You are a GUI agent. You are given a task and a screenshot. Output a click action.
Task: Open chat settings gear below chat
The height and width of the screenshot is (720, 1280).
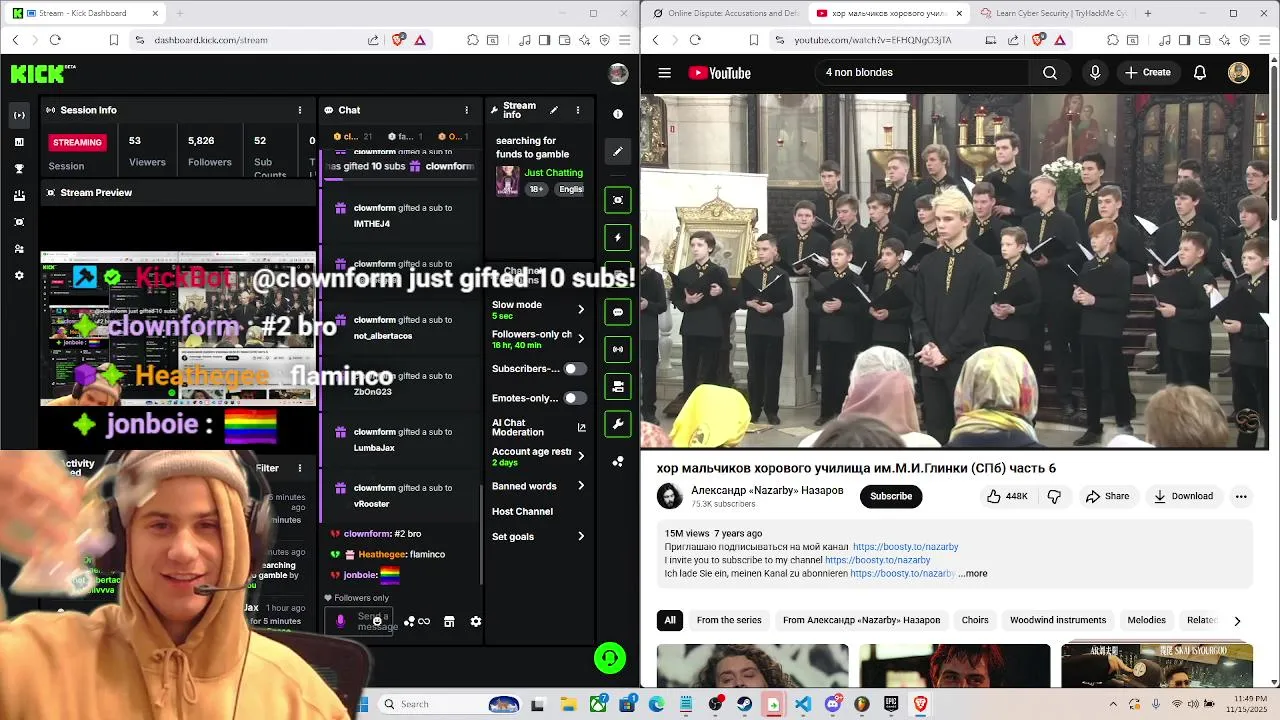(476, 621)
